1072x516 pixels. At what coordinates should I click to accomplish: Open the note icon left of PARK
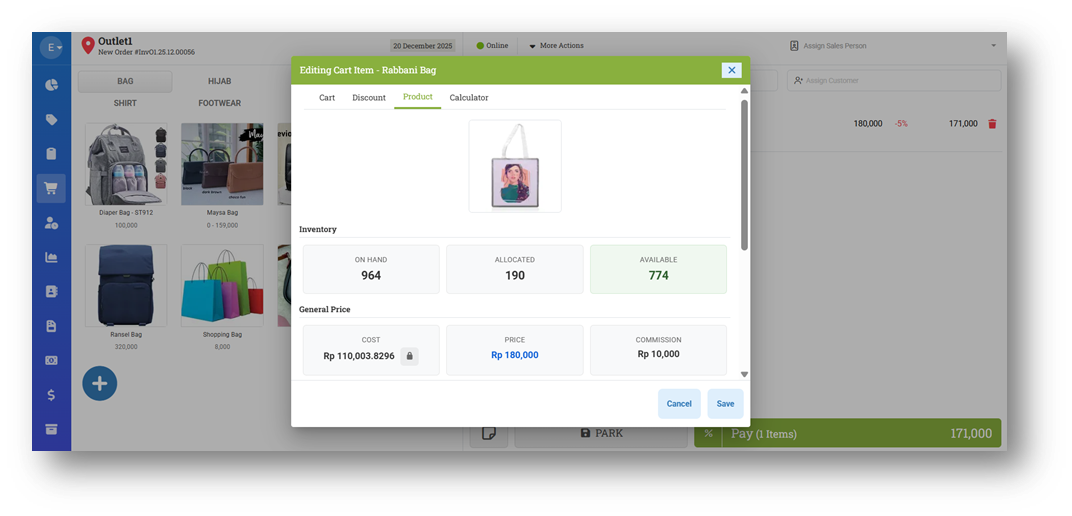[x=489, y=433]
